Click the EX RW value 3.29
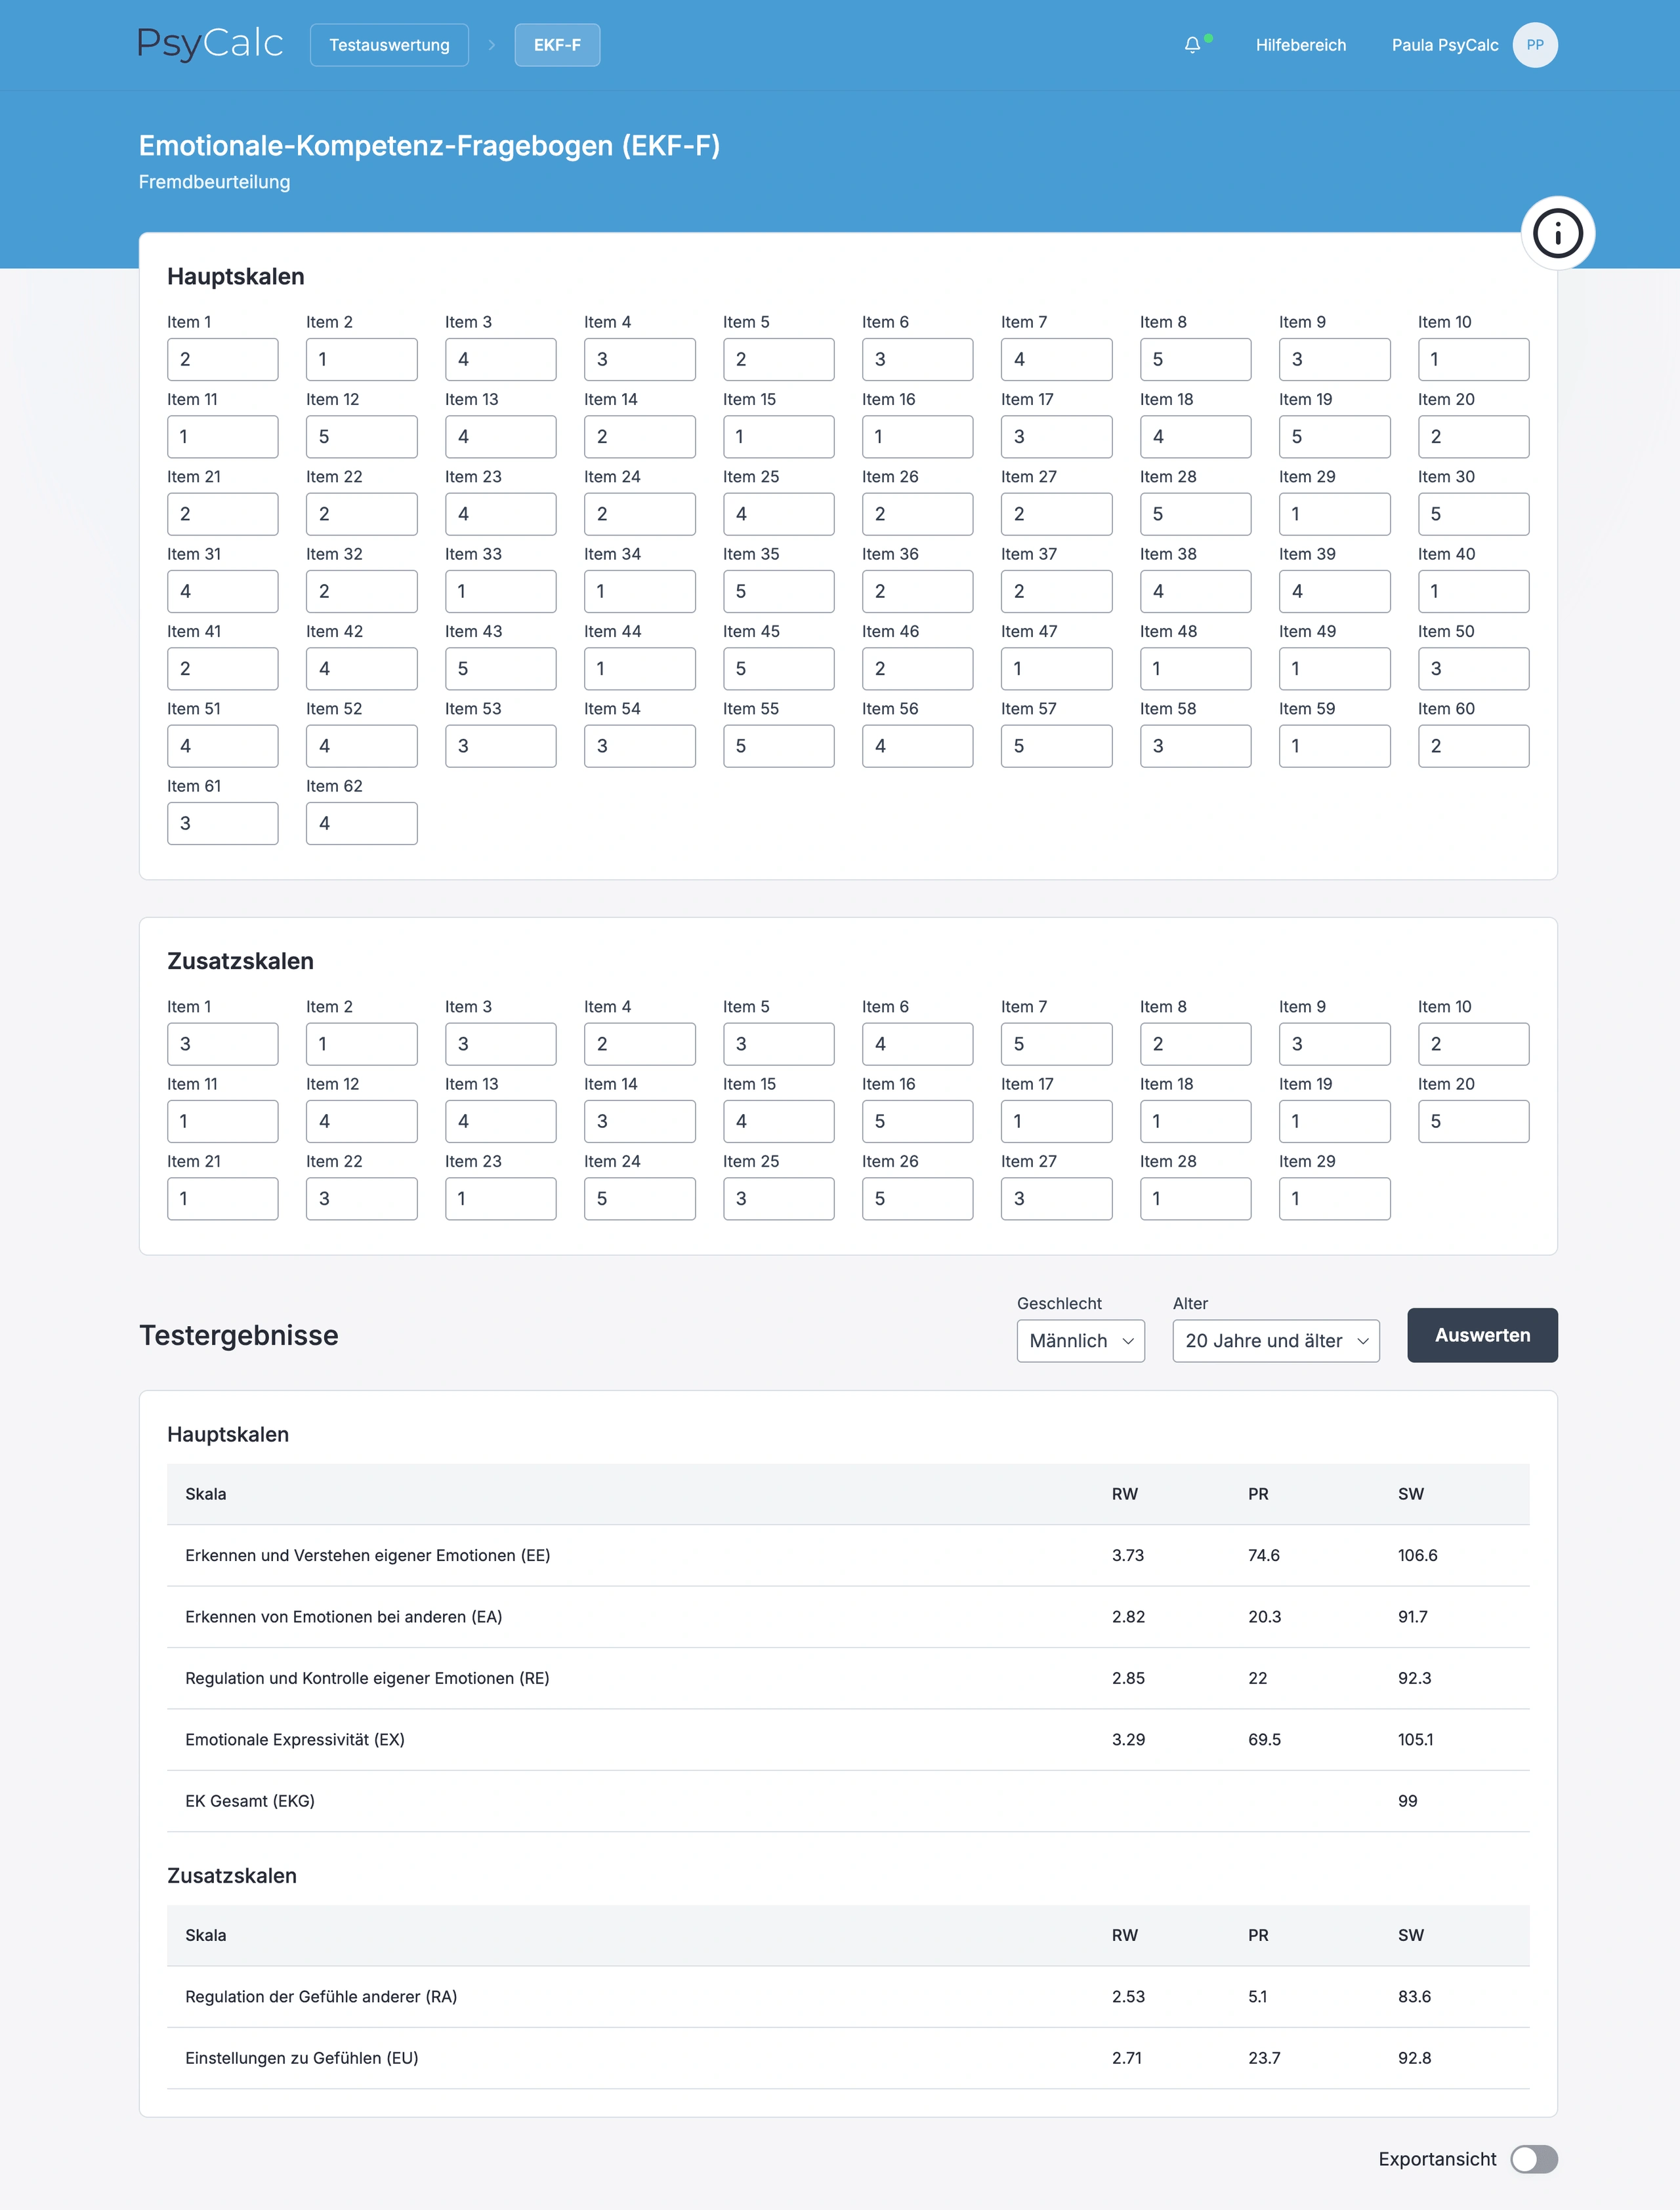 coord(1128,1740)
